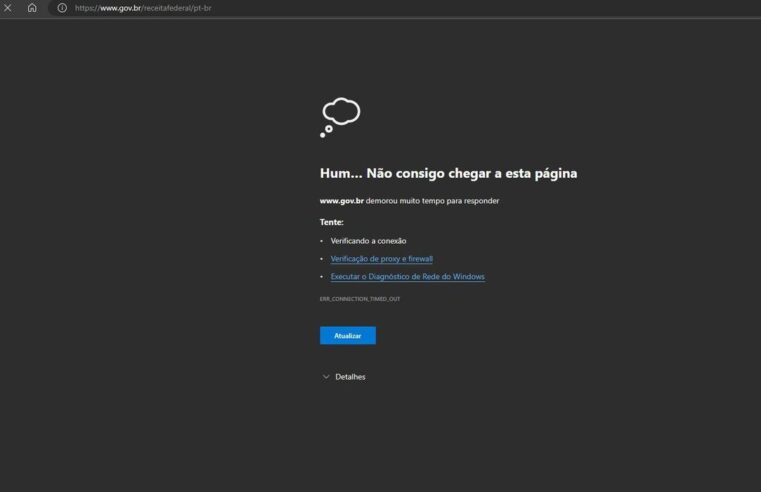Expand the Detalhes chevron arrow
This screenshot has height=492, width=761.
[326, 377]
